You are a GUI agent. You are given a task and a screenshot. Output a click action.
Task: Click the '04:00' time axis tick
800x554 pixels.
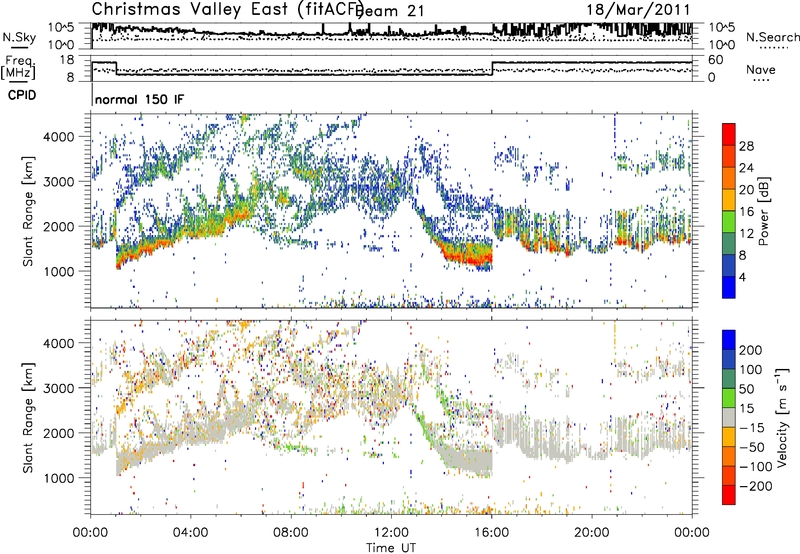coord(190,533)
